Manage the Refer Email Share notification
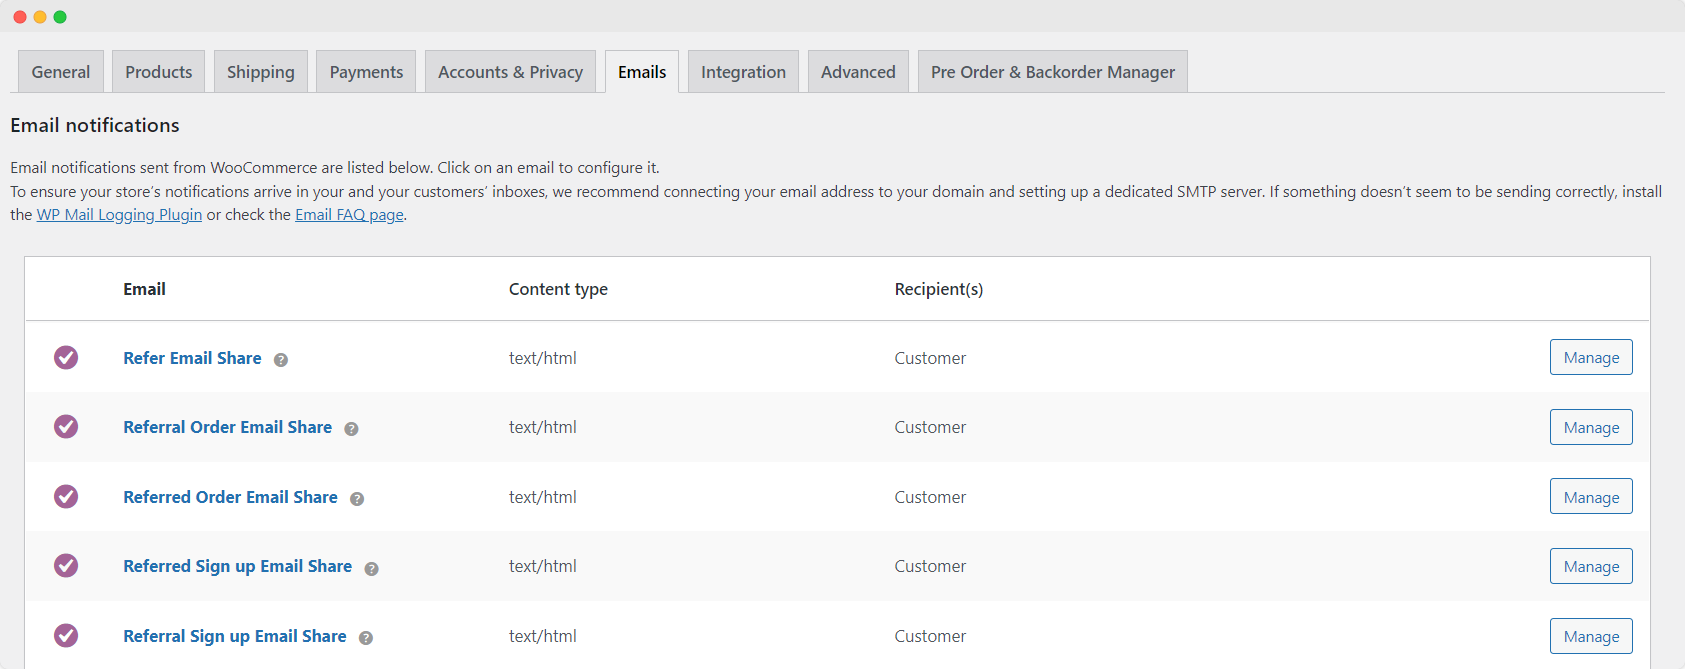 pyautogui.click(x=1590, y=358)
